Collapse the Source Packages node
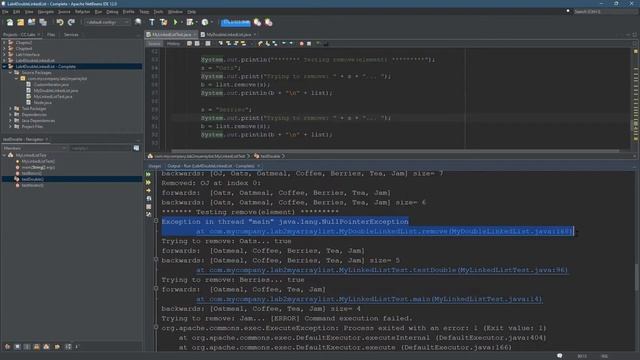Image resolution: width=640 pixels, height=360 pixels. click(x=11, y=72)
